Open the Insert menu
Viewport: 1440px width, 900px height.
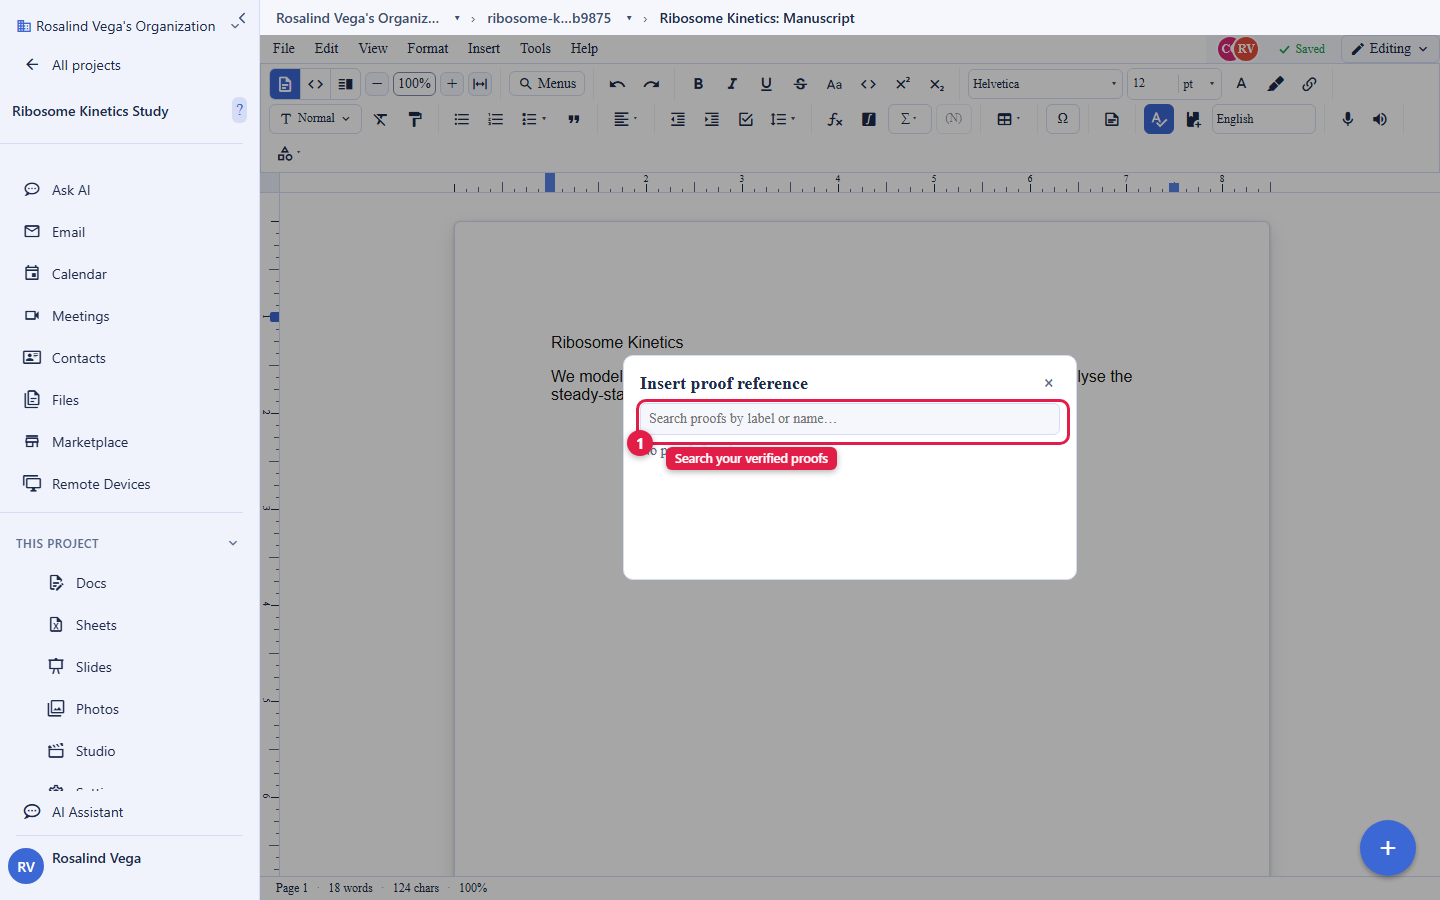[x=483, y=48]
